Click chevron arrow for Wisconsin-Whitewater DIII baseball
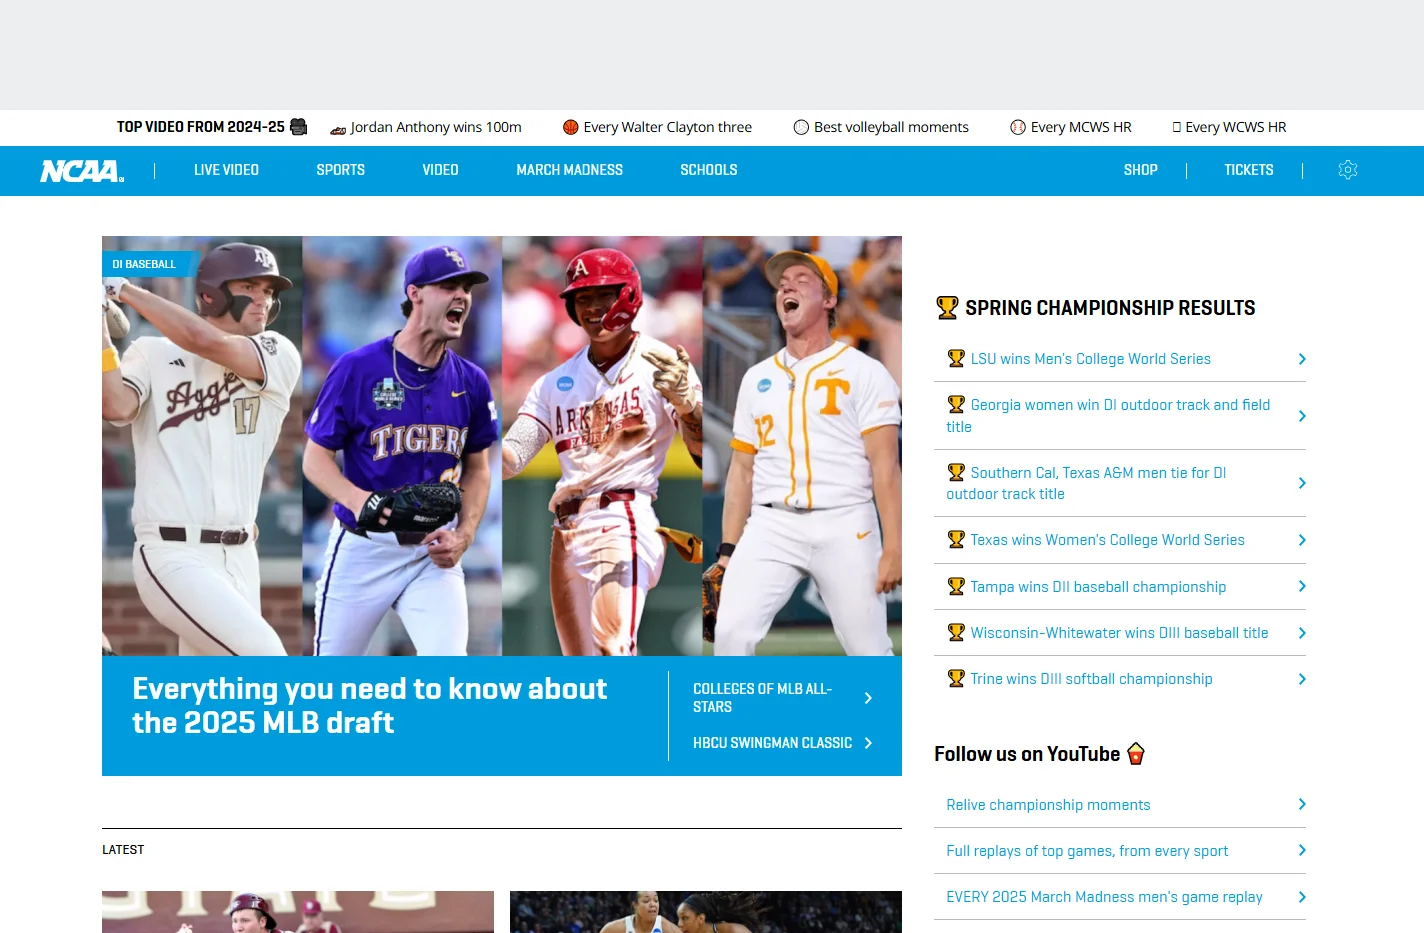This screenshot has height=933, width=1424. tap(1302, 633)
